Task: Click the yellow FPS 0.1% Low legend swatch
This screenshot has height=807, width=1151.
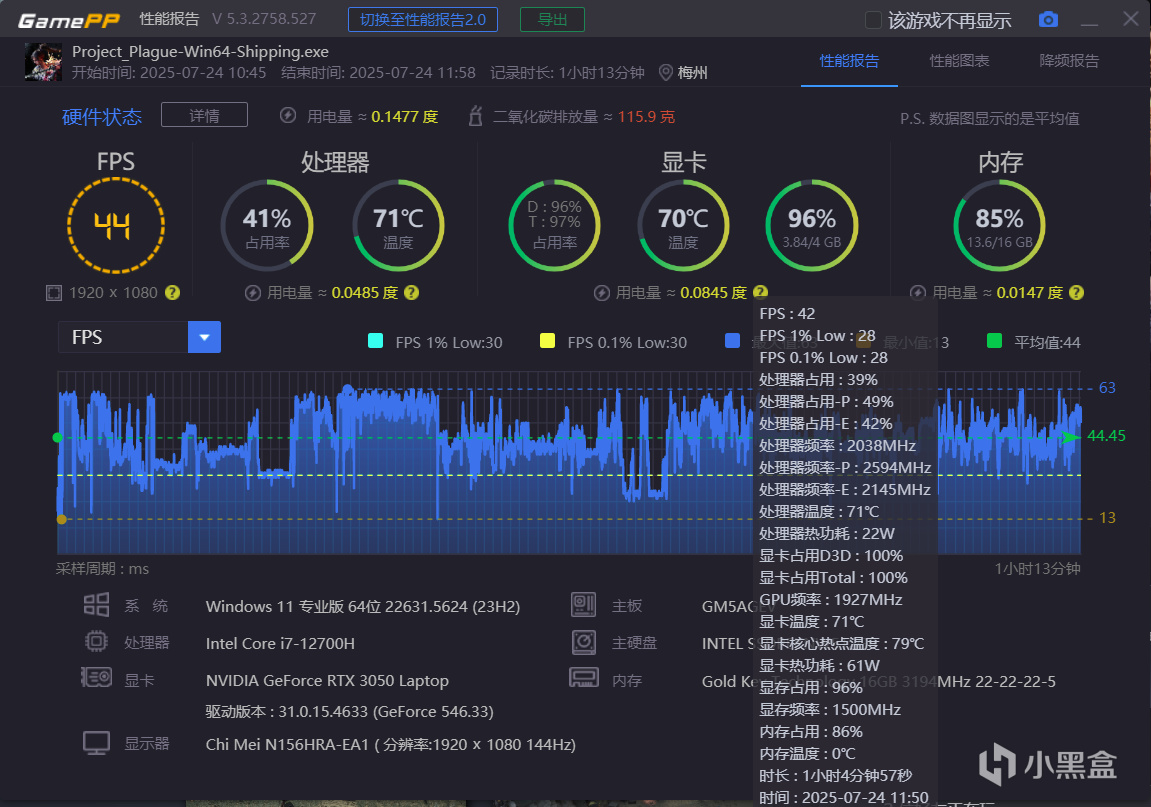Action: (x=547, y=341)
